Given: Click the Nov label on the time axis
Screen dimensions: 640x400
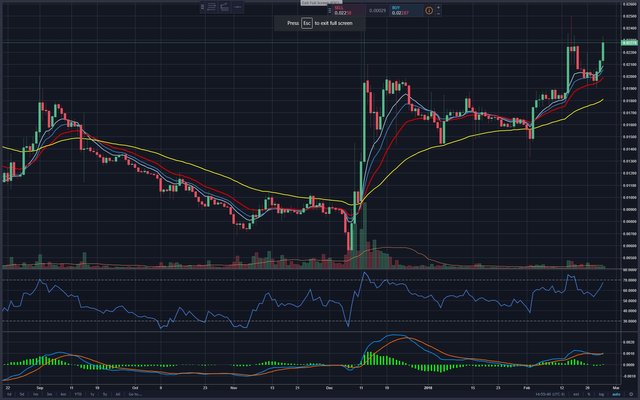Looking at the screenshot, I should [233, 388].
